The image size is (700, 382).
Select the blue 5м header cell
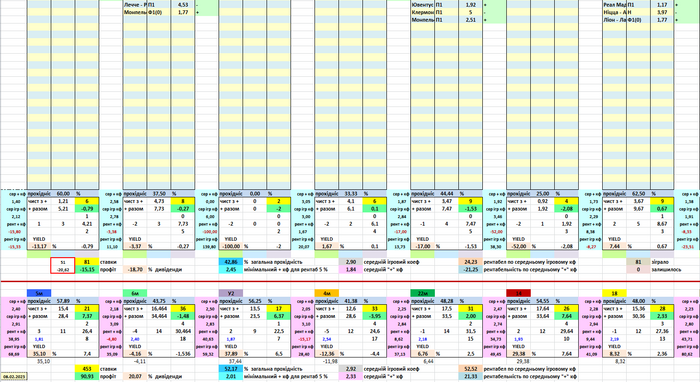click(39, 293)
